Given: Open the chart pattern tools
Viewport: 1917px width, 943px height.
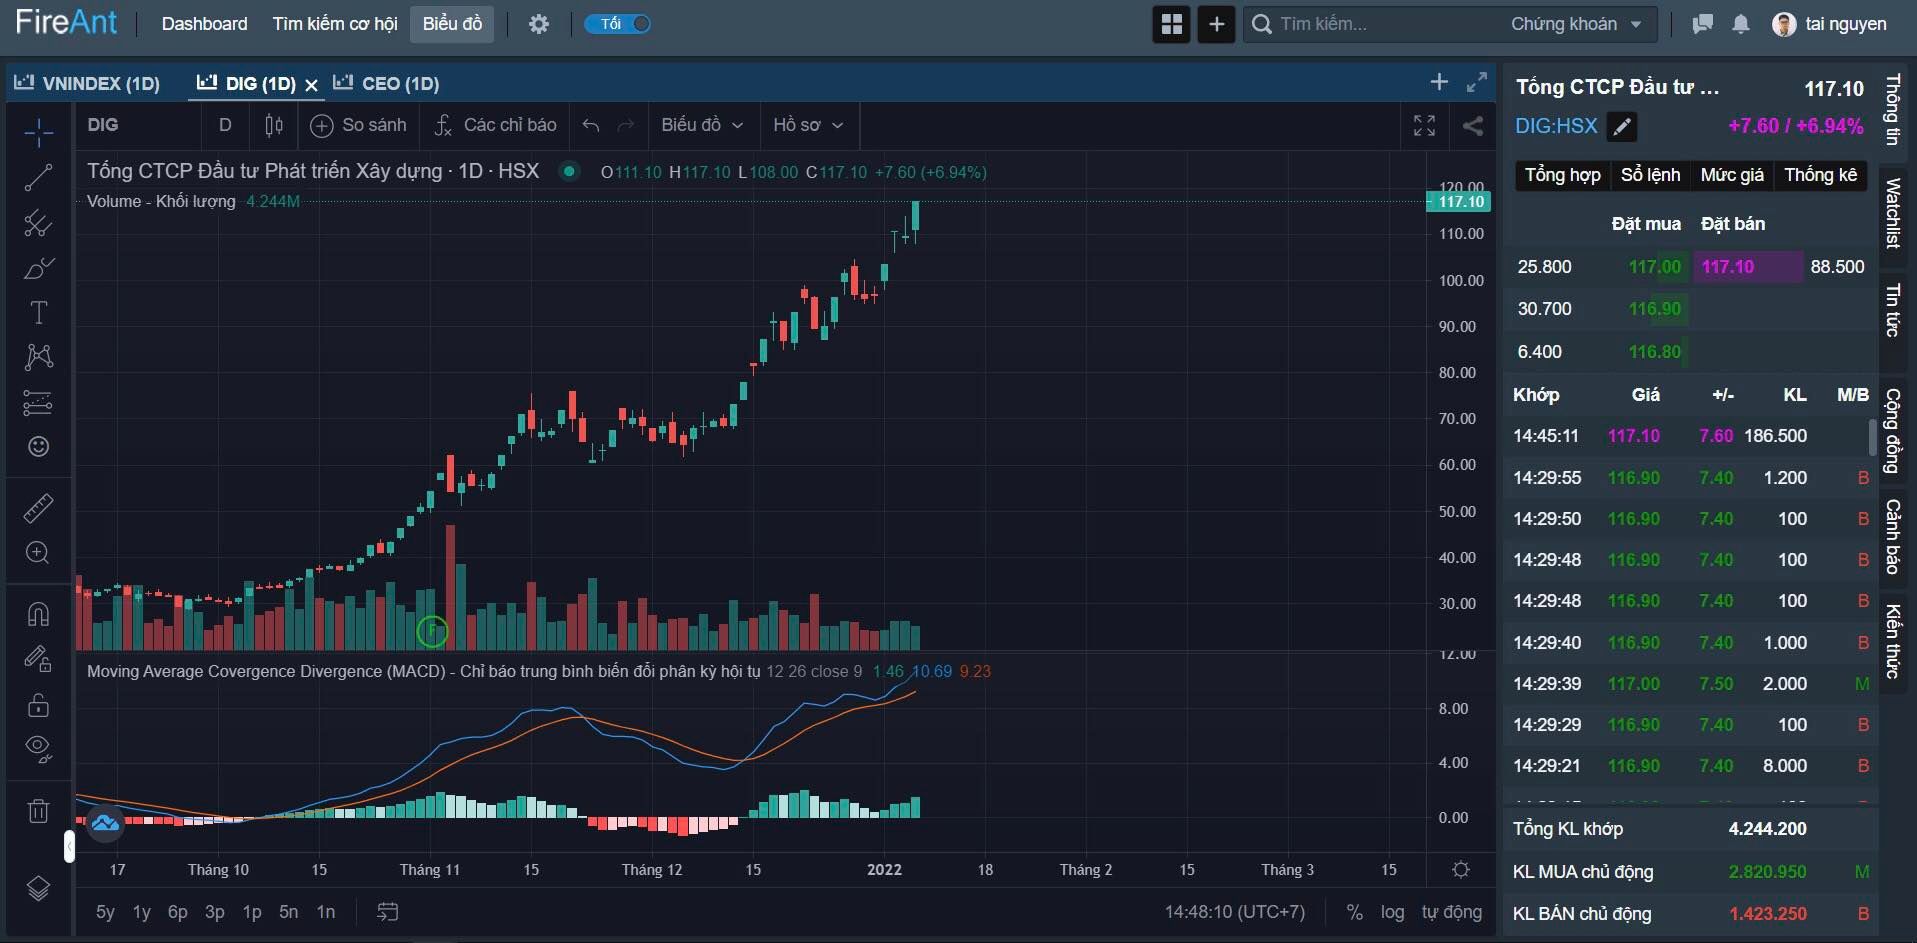Looking at the screenshot, I should click(38, 357).
